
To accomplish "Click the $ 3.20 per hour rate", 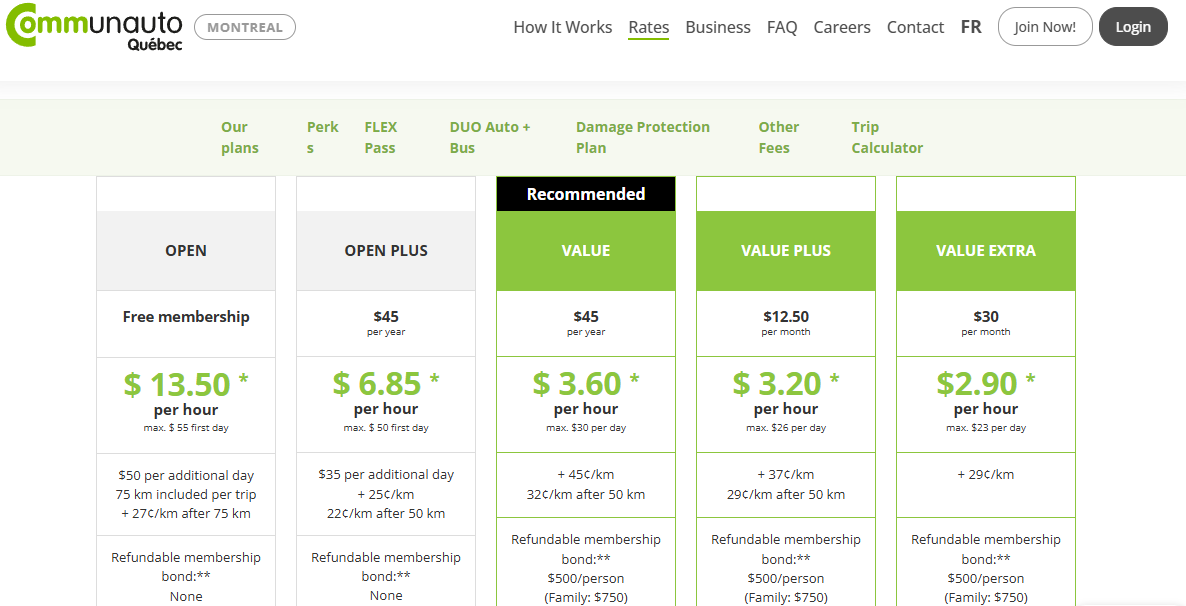I will click(786, 393).
